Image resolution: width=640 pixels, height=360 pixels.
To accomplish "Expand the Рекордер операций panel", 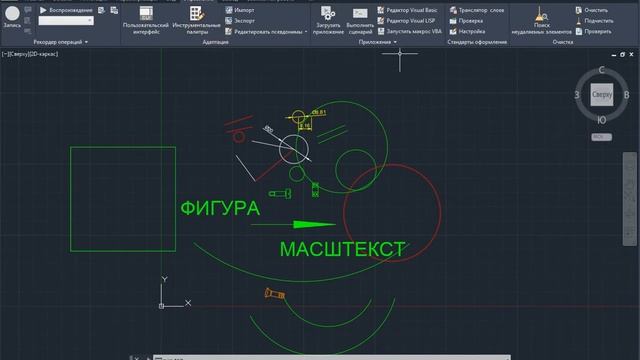I will (x=60, y=42).
